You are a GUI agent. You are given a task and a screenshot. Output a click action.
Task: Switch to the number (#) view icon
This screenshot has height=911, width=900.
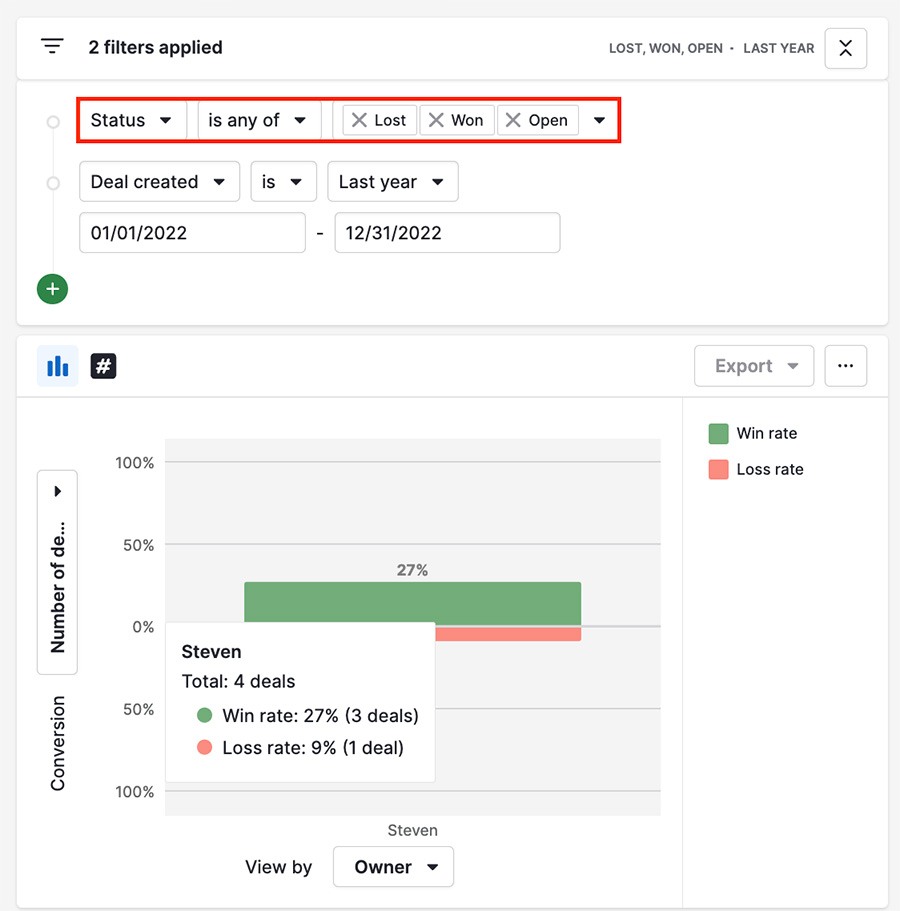point(103,366)
